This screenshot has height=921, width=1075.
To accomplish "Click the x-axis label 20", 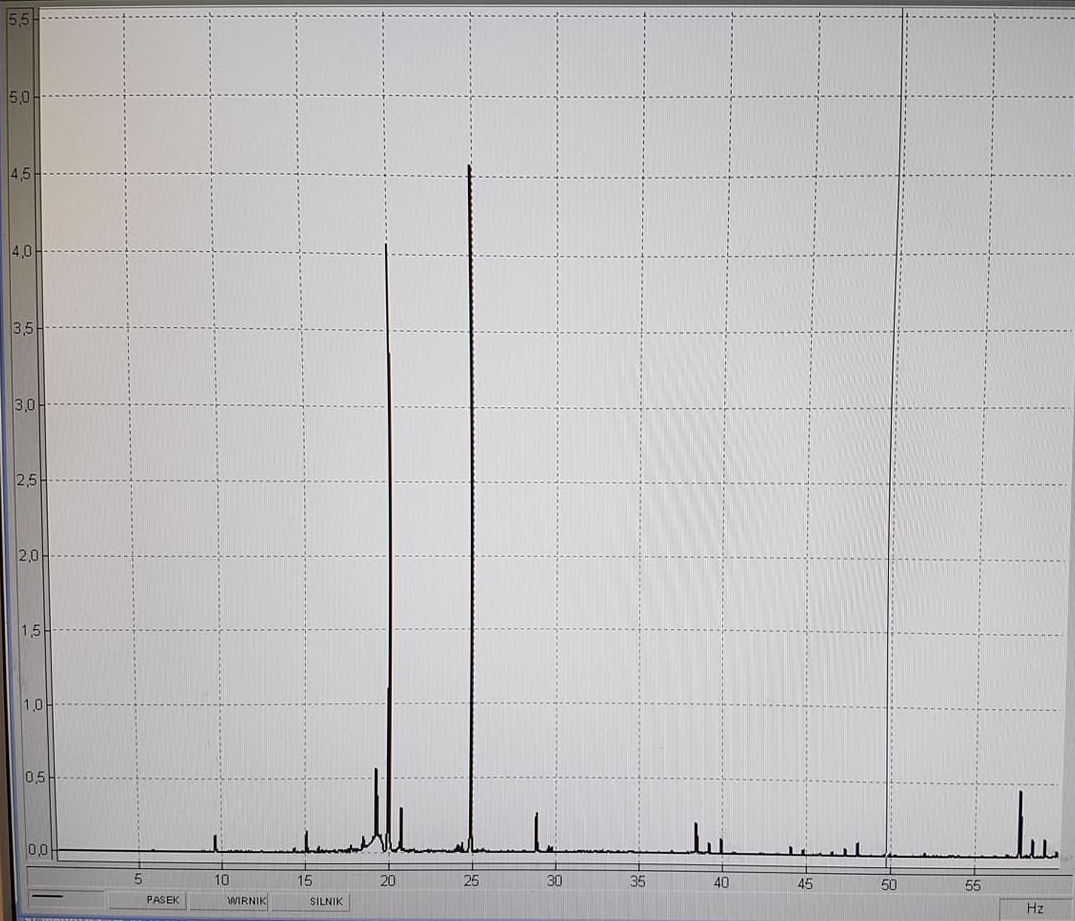I will (388, 881).
